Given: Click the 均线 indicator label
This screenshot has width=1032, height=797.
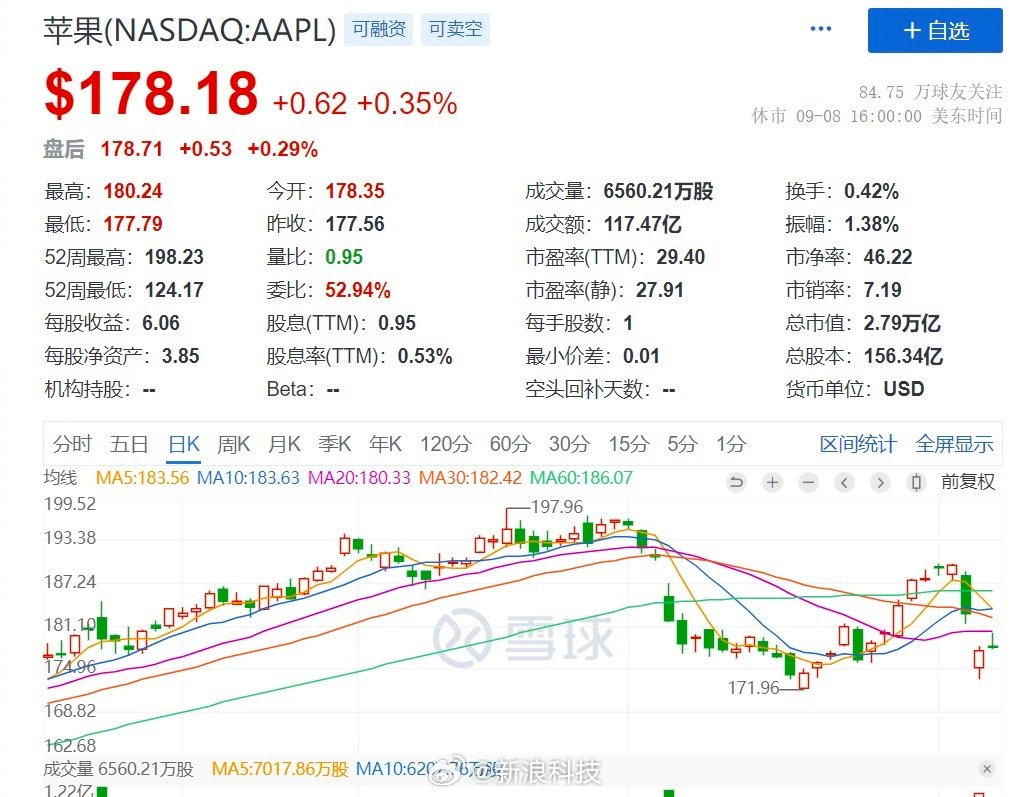Looking at the screenshot, I should [61, 477].
